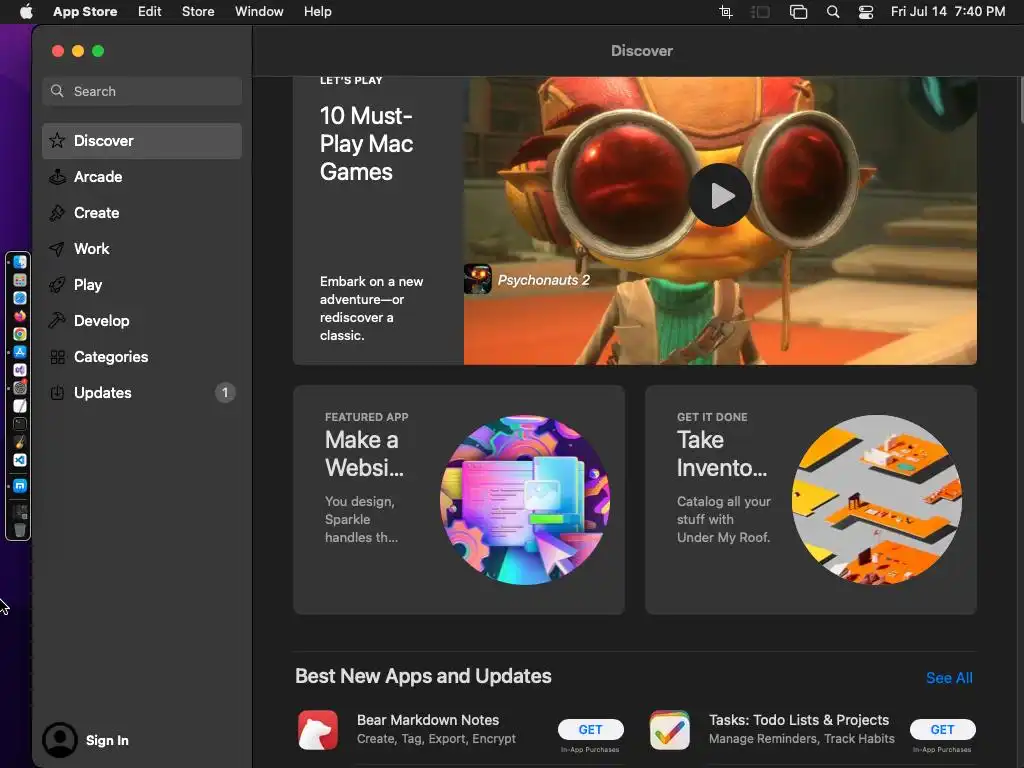
Task: Click the Bear Markdown Notes title
Action: 428,720
